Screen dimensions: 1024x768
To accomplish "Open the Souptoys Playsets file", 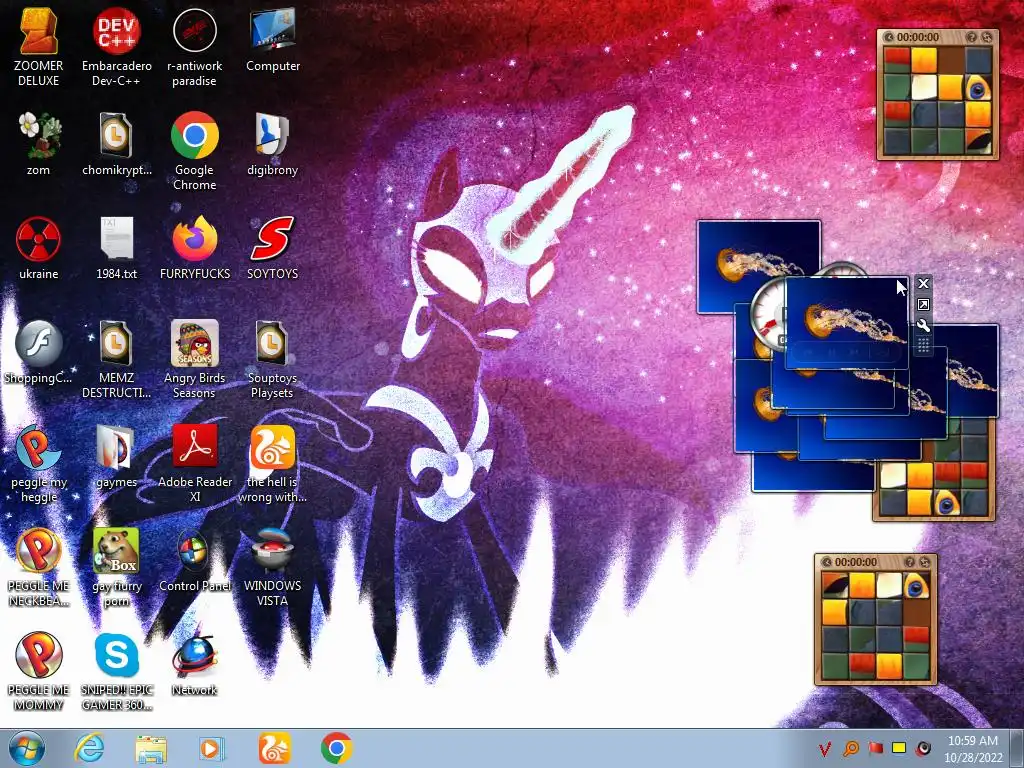I will point(272,359).
